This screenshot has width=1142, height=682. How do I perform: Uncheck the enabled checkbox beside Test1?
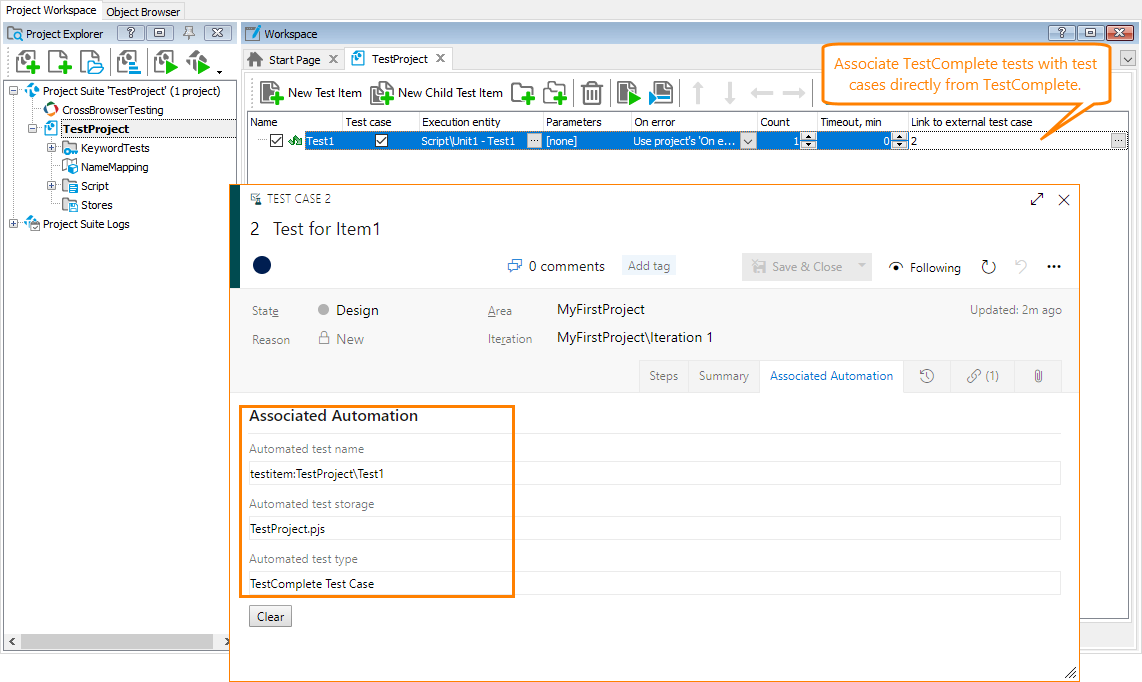276,140
